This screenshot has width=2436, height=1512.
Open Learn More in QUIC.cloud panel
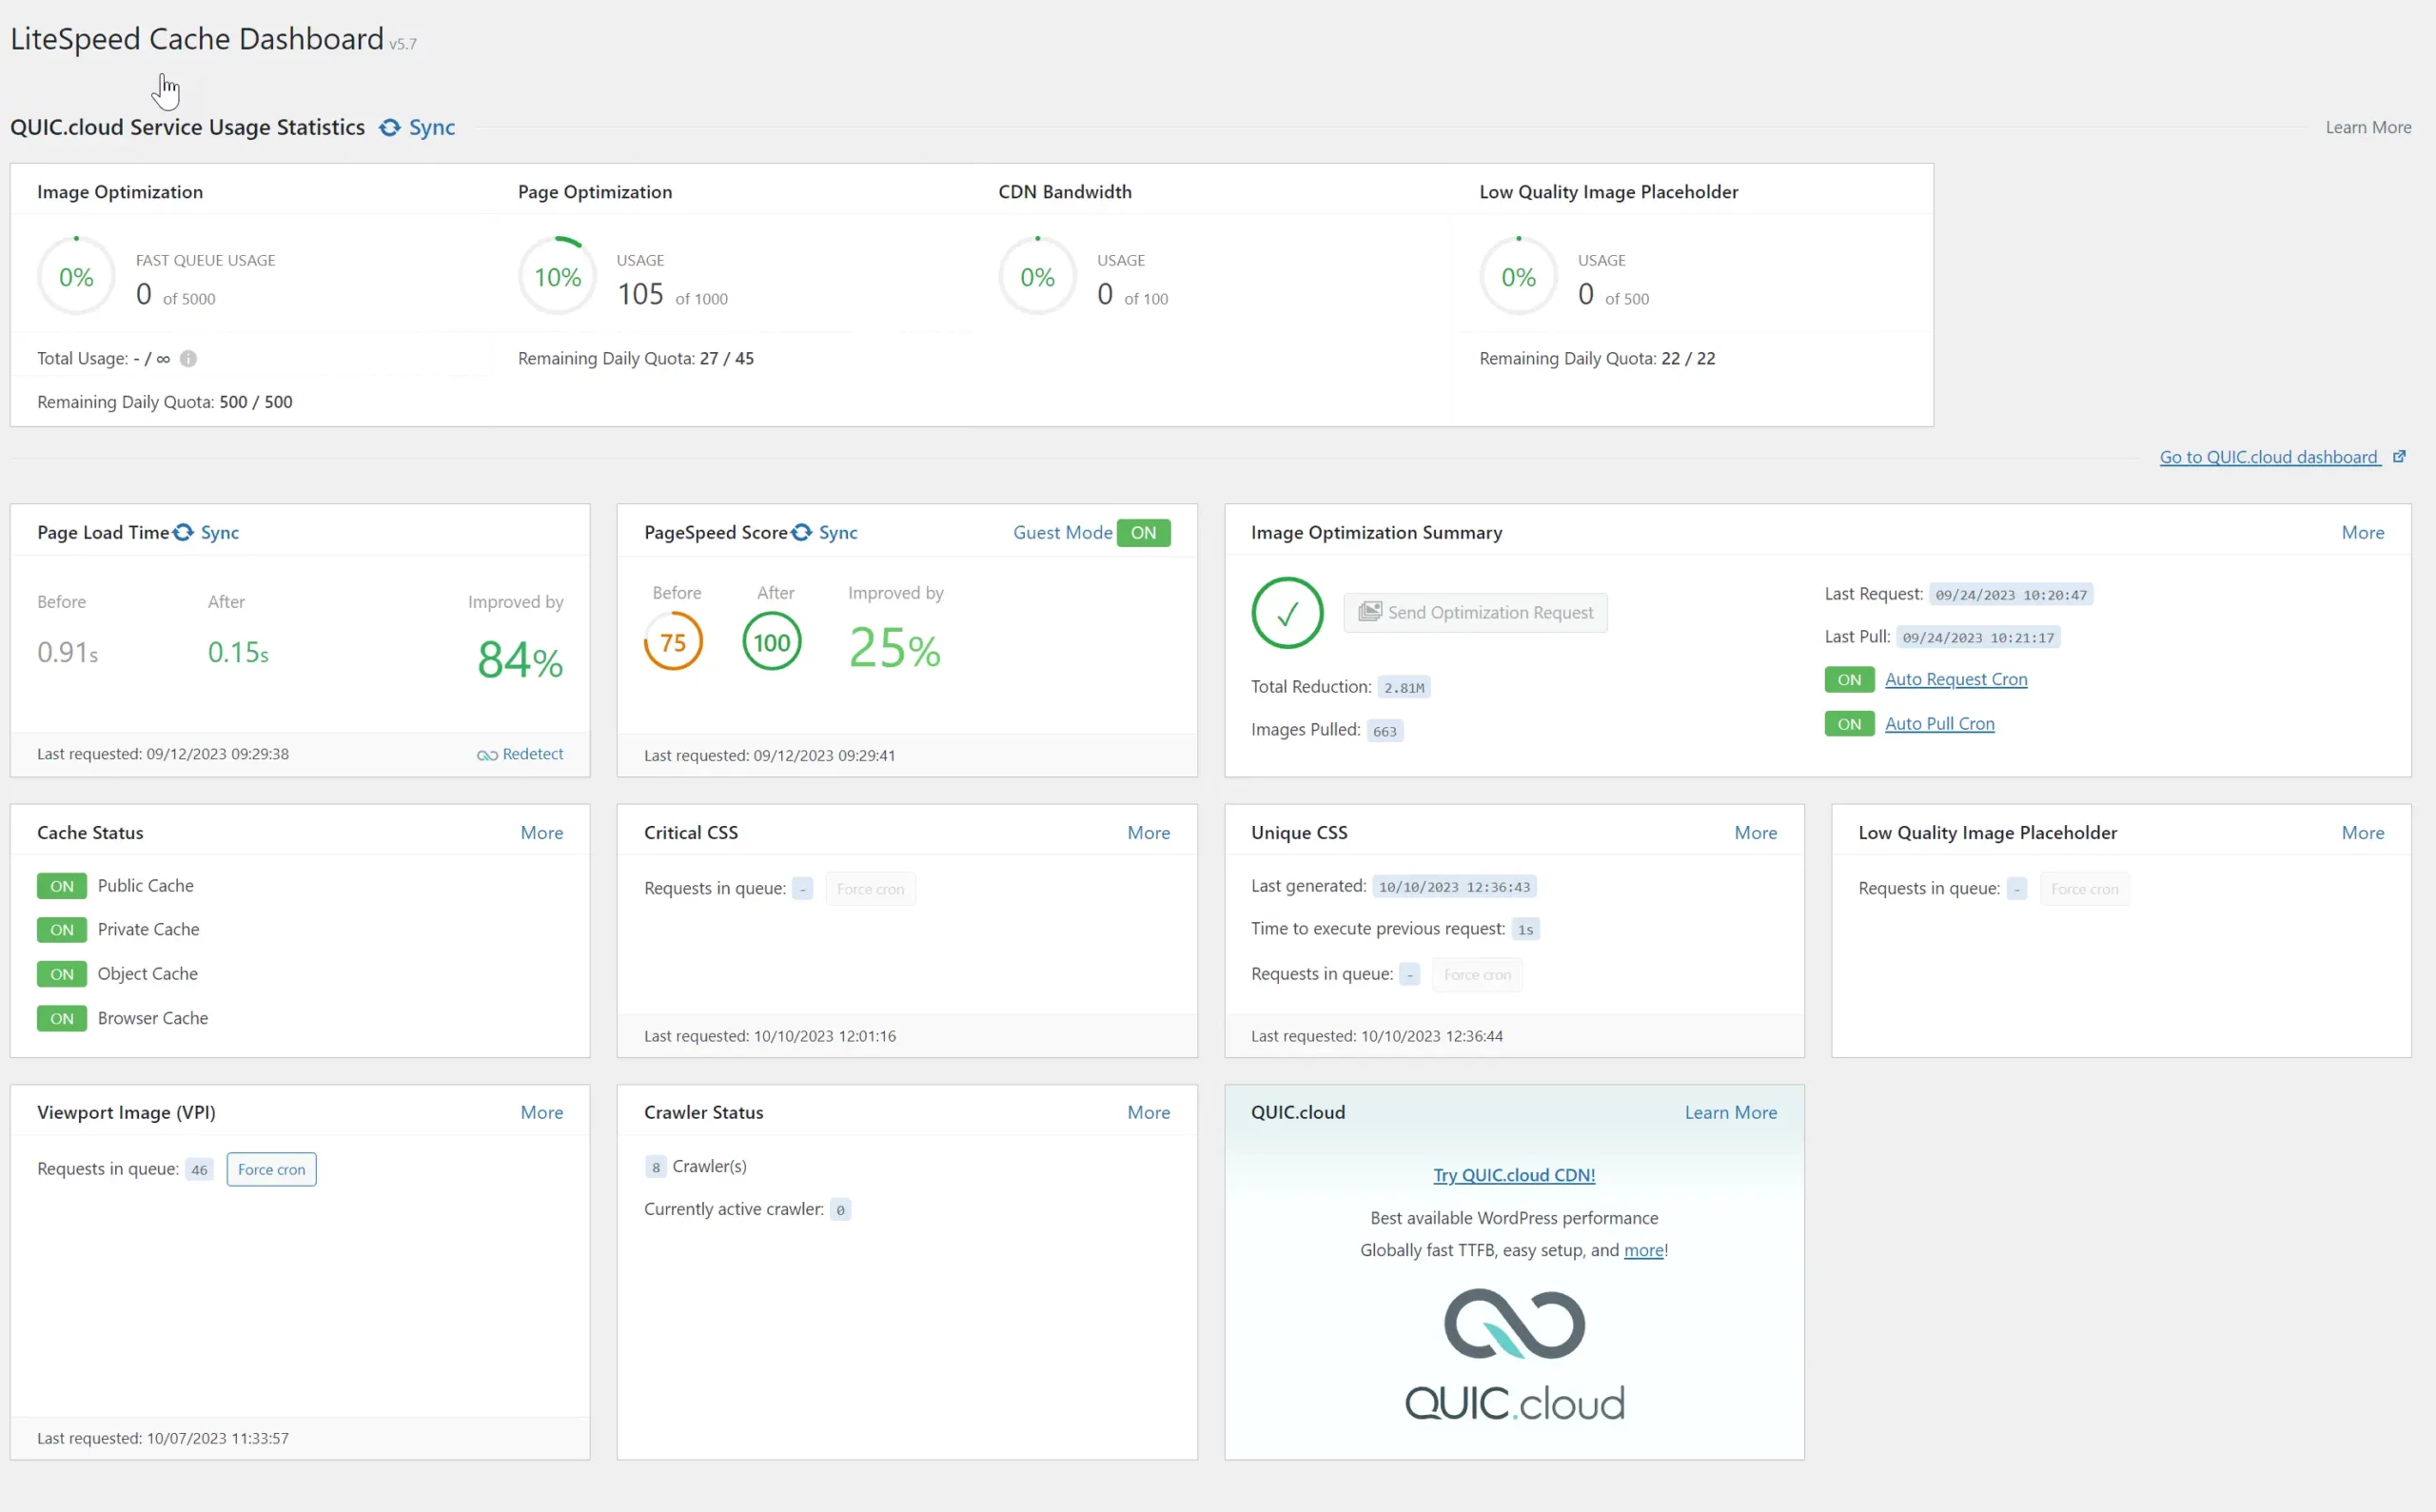[1730, 1112]
